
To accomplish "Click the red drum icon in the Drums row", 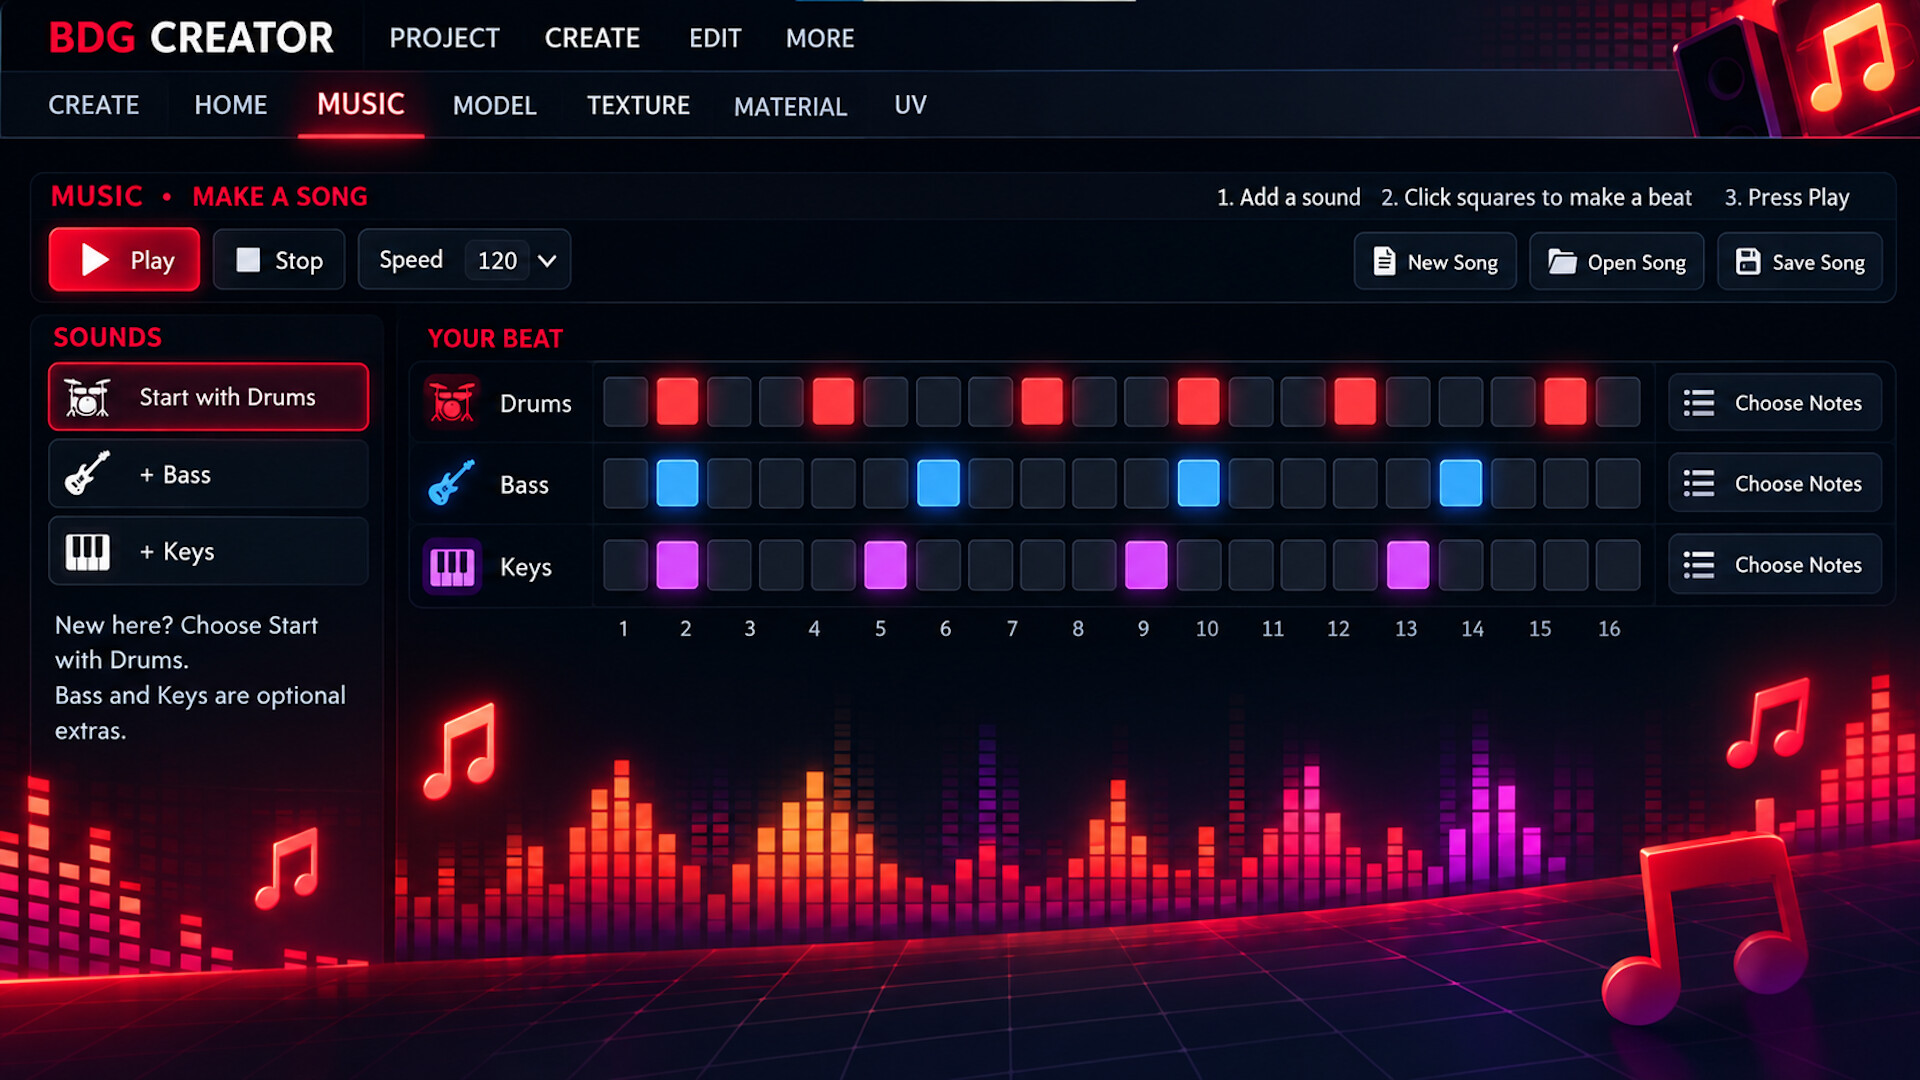I will (451, 402).
